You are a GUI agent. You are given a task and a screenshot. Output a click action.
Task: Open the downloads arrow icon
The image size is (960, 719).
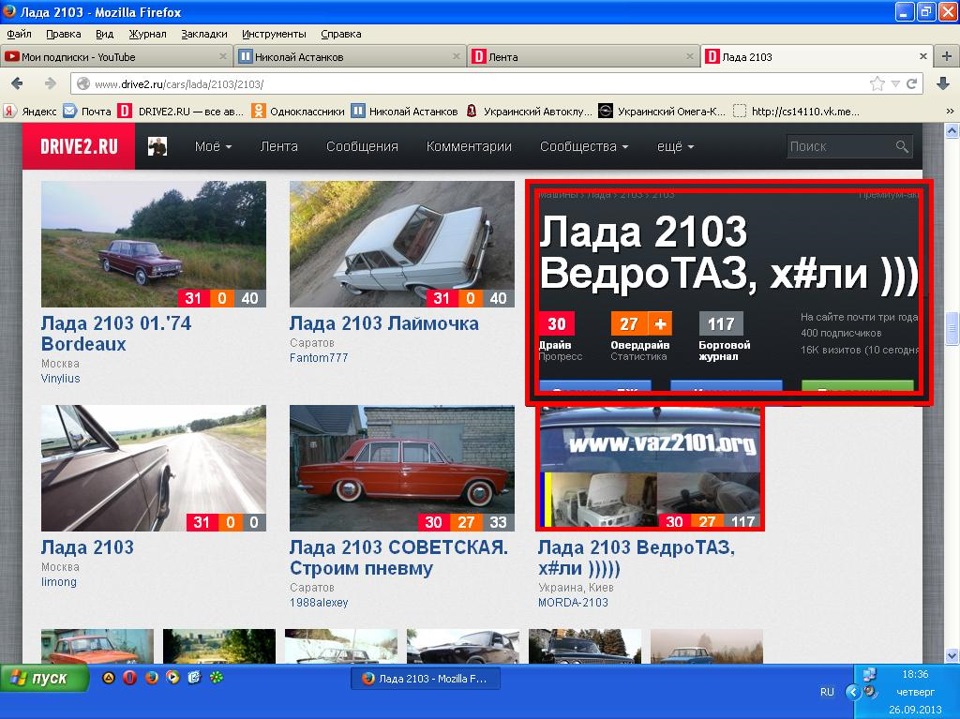[943, 84]
